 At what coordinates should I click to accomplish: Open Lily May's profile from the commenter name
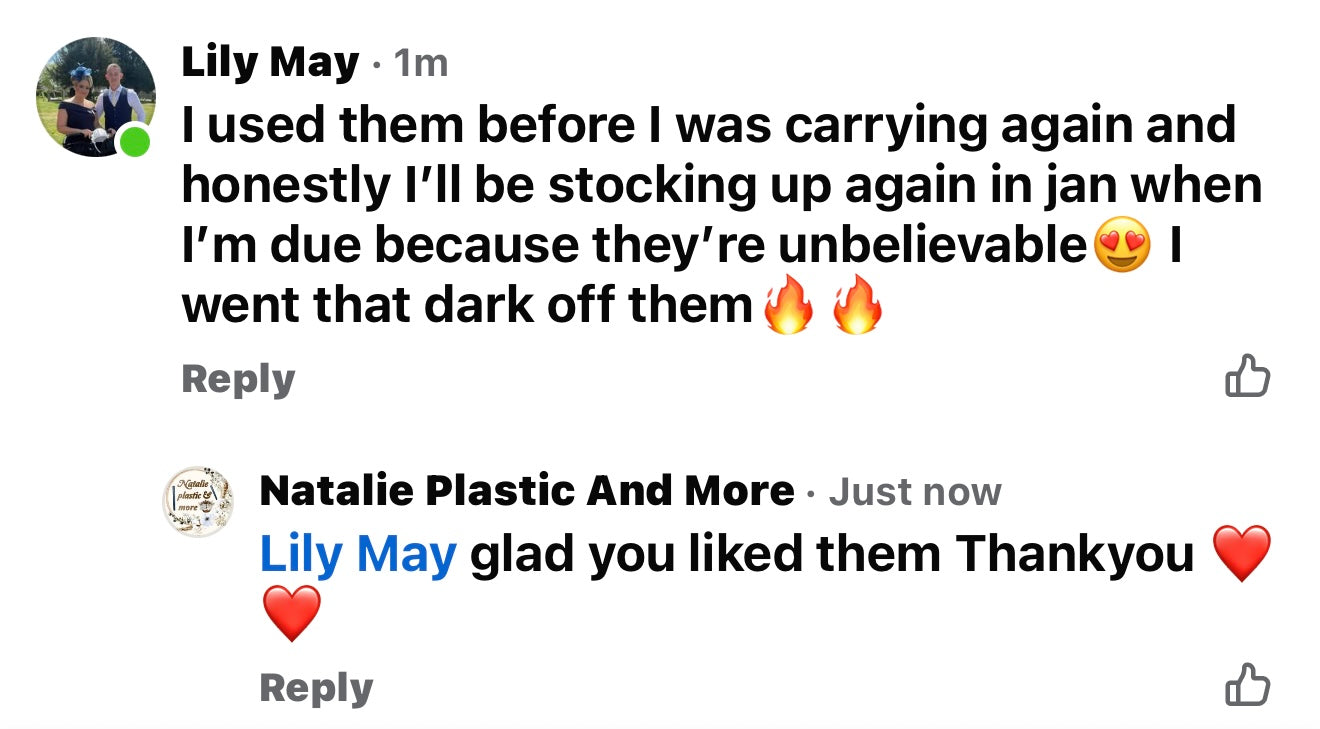[269, 64]
